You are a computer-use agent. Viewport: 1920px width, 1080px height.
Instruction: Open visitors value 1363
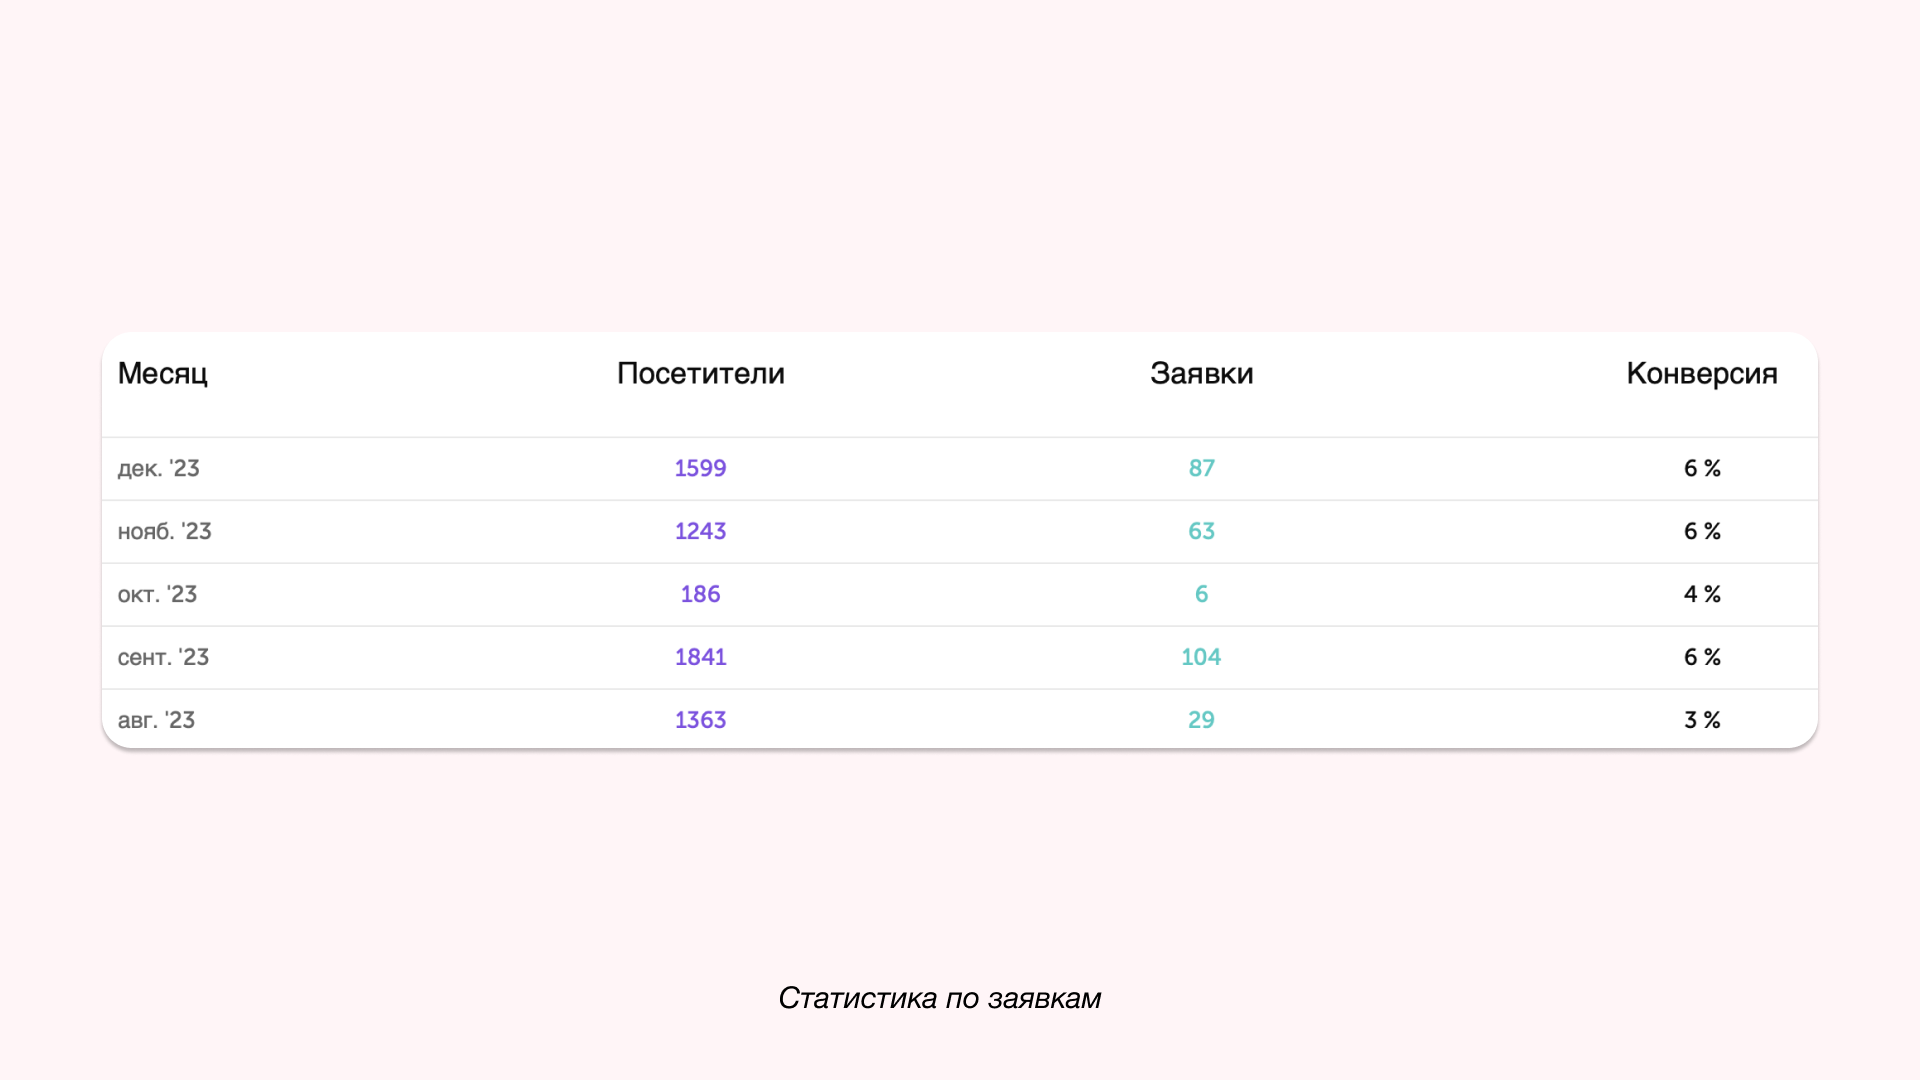click(700, 721)
